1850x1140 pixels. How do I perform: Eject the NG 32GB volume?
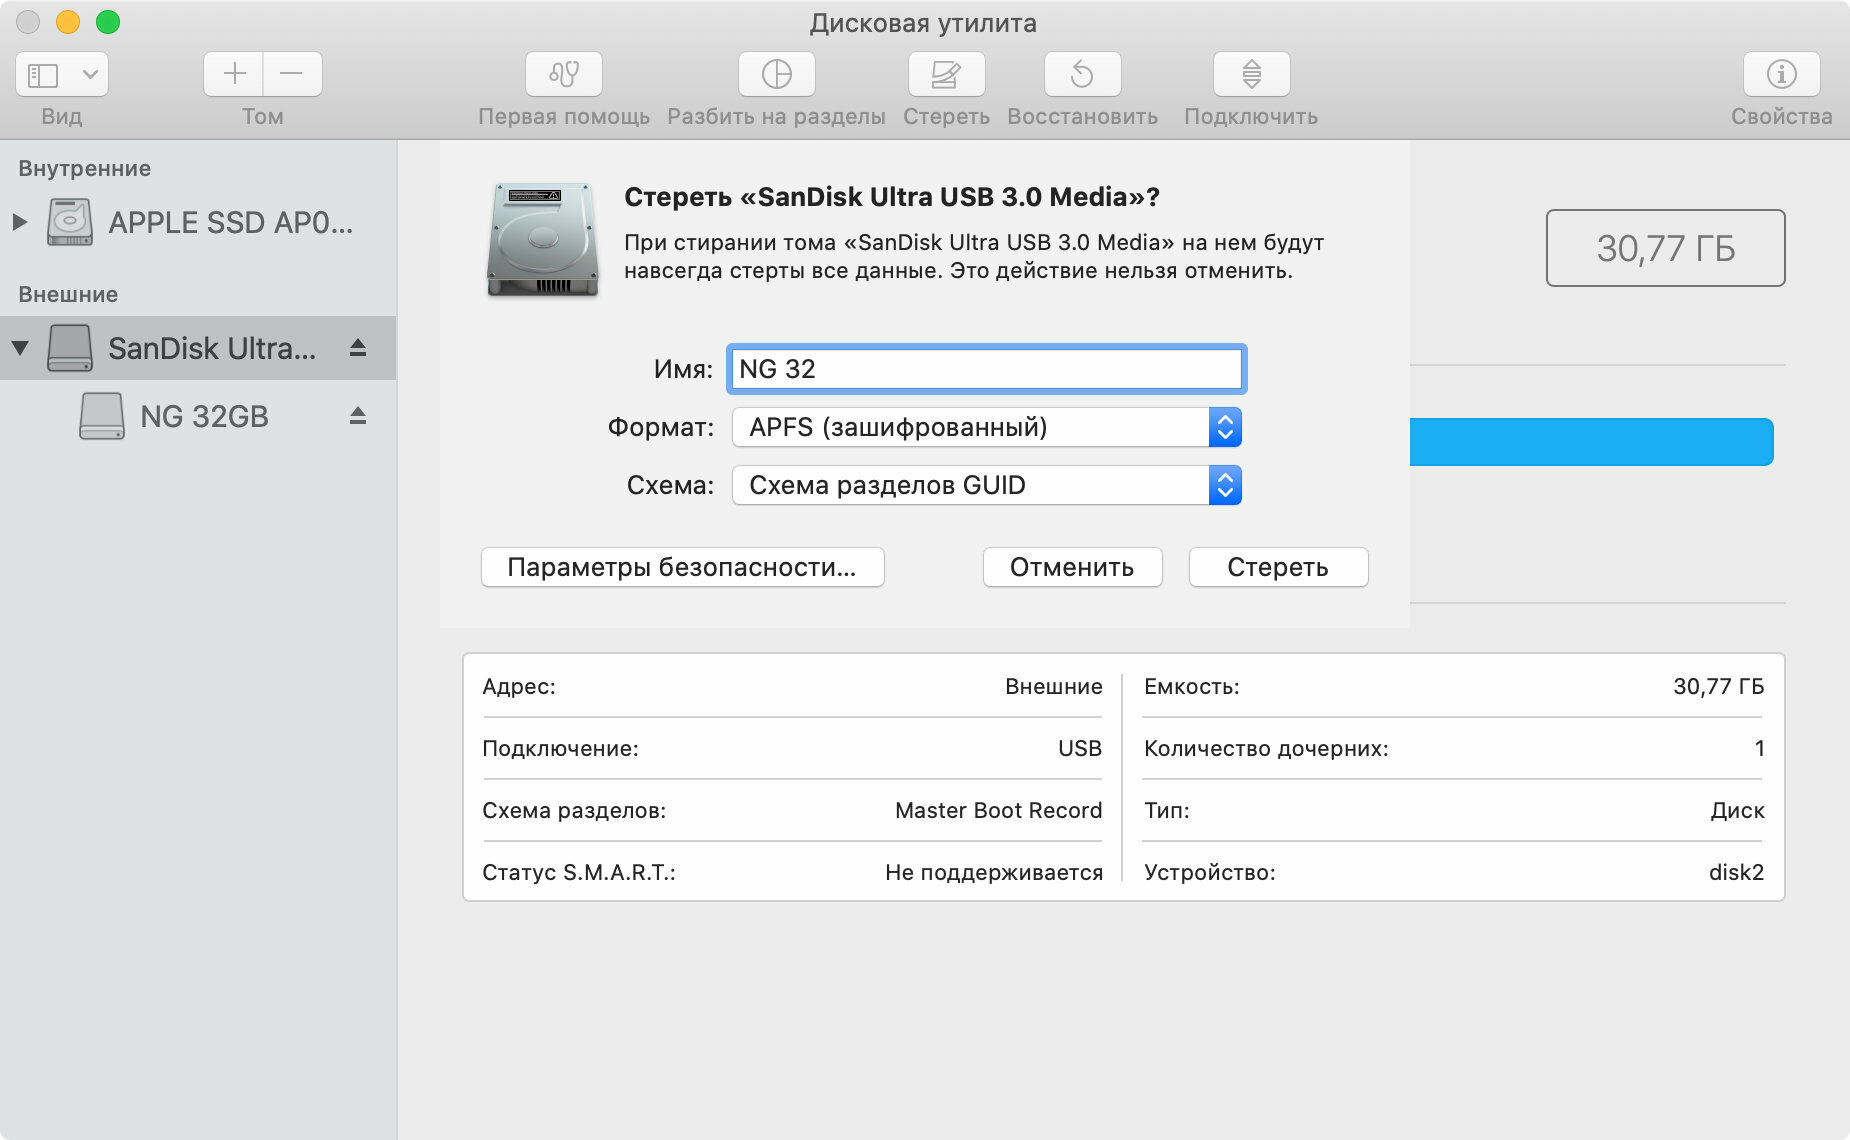(x=358, y=416)
